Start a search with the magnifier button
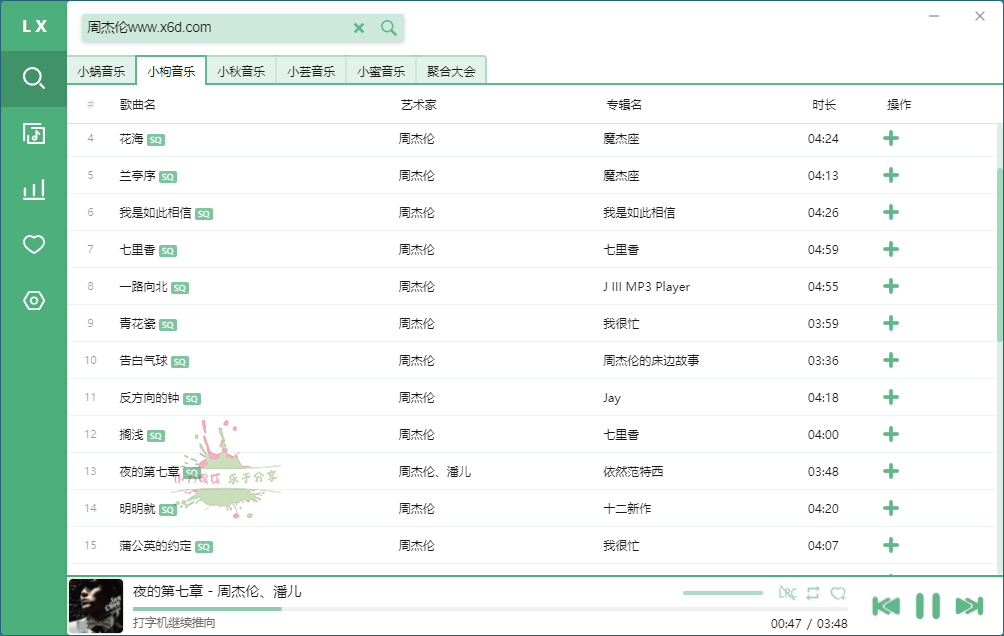This screenshot has width=1004, height=636. click(388, 28)
